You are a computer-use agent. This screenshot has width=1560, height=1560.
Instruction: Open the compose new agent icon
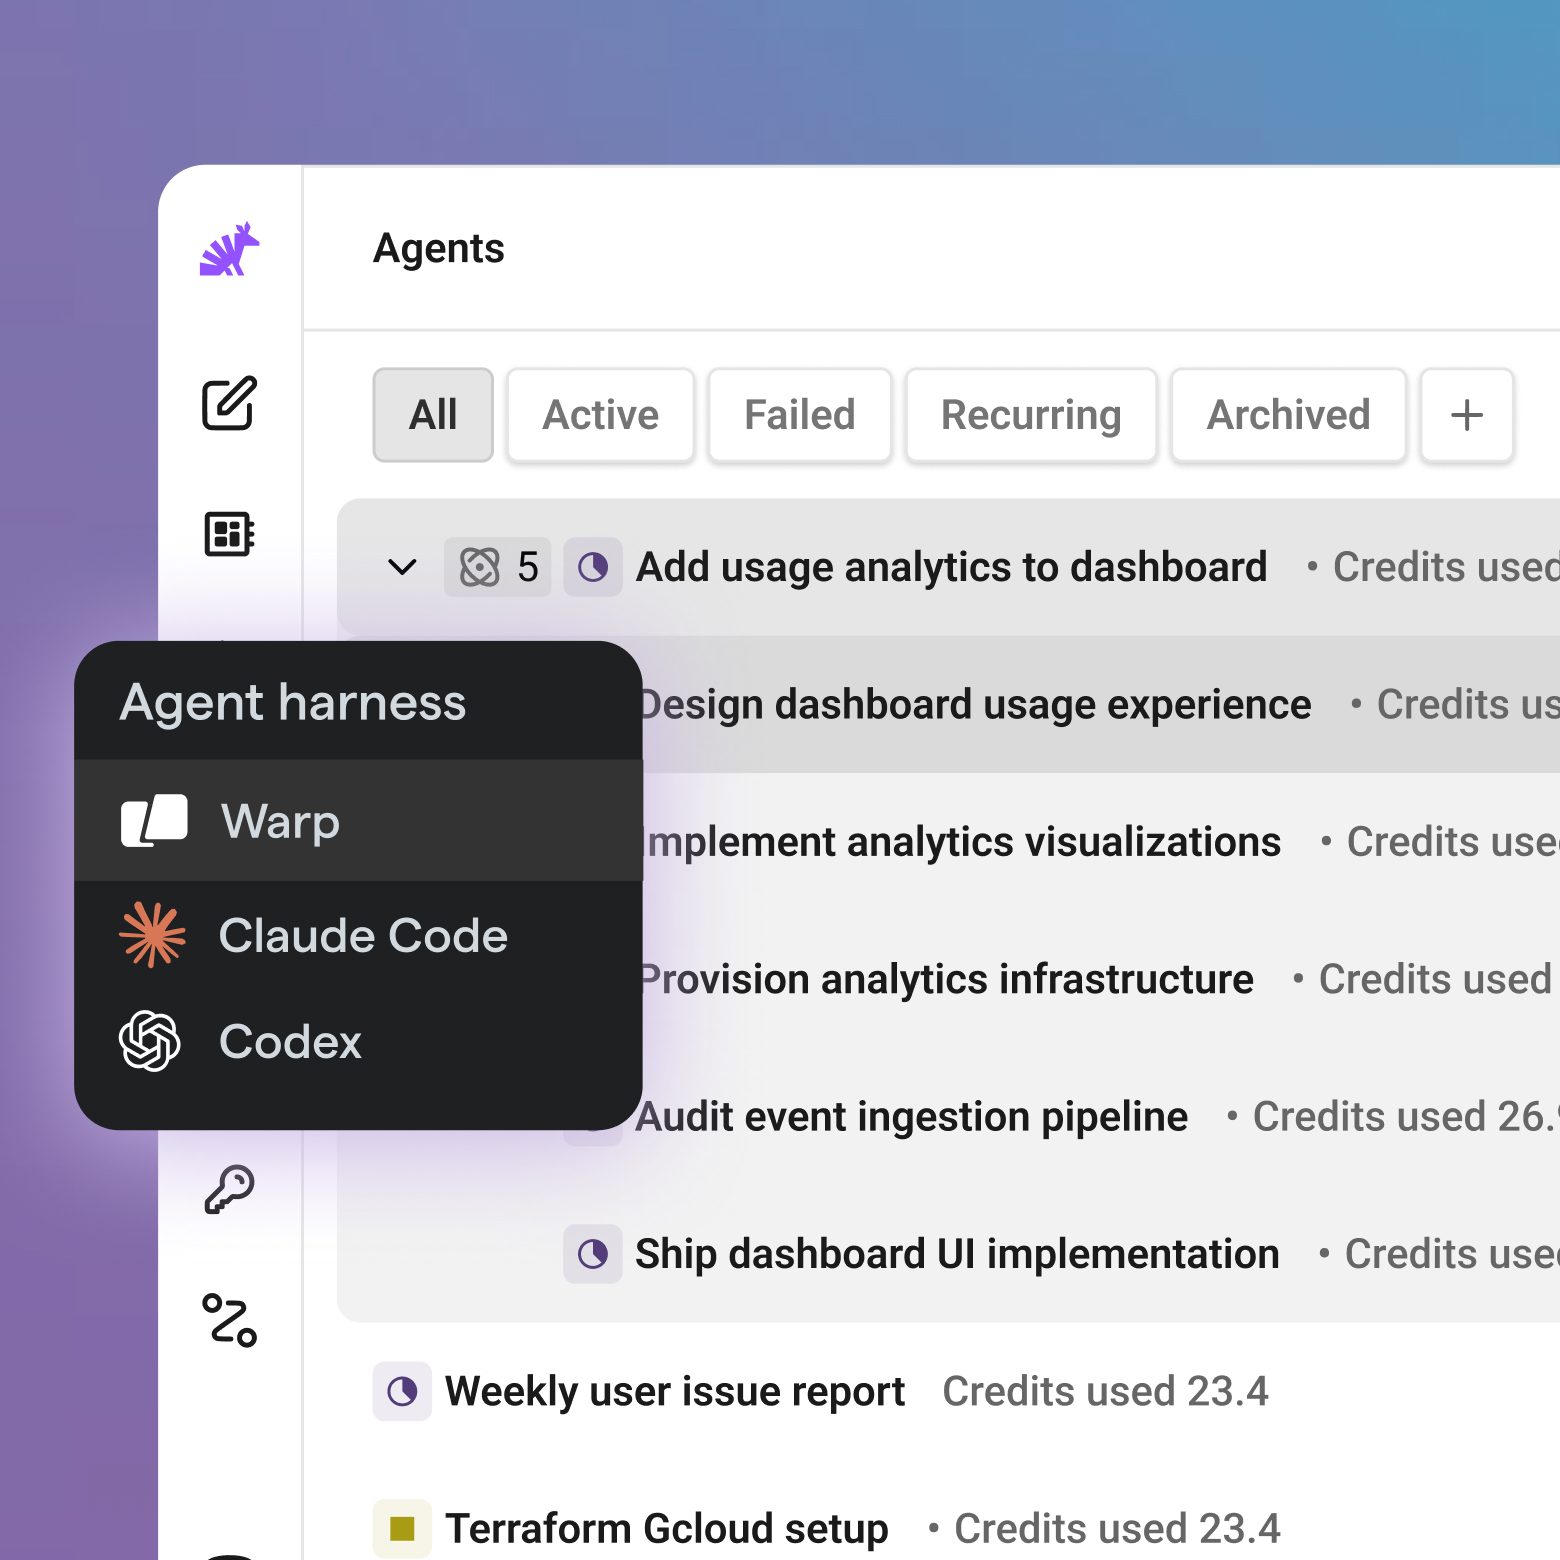229,403
